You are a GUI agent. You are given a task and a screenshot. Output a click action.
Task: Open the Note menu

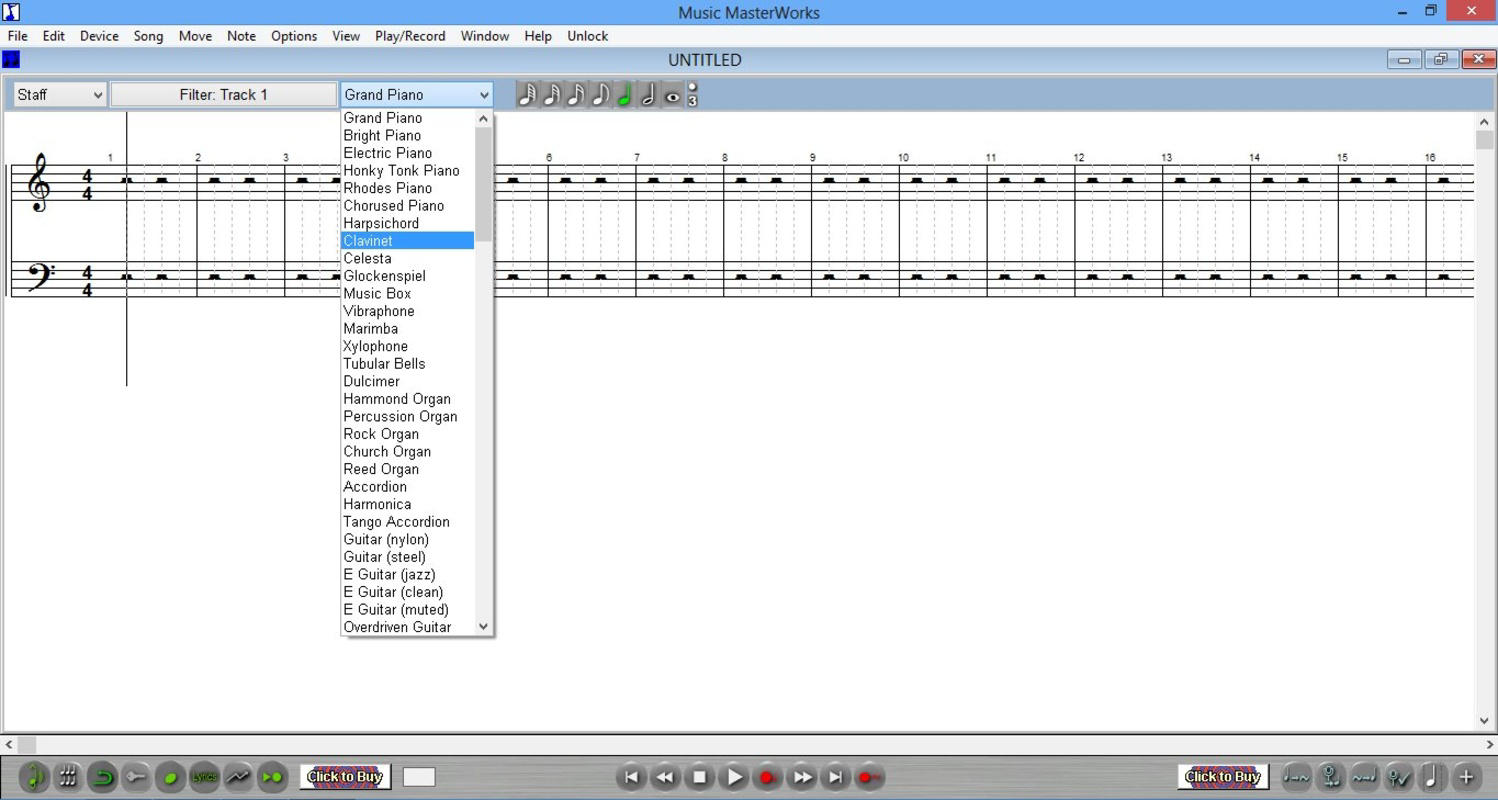coord(241,36)
